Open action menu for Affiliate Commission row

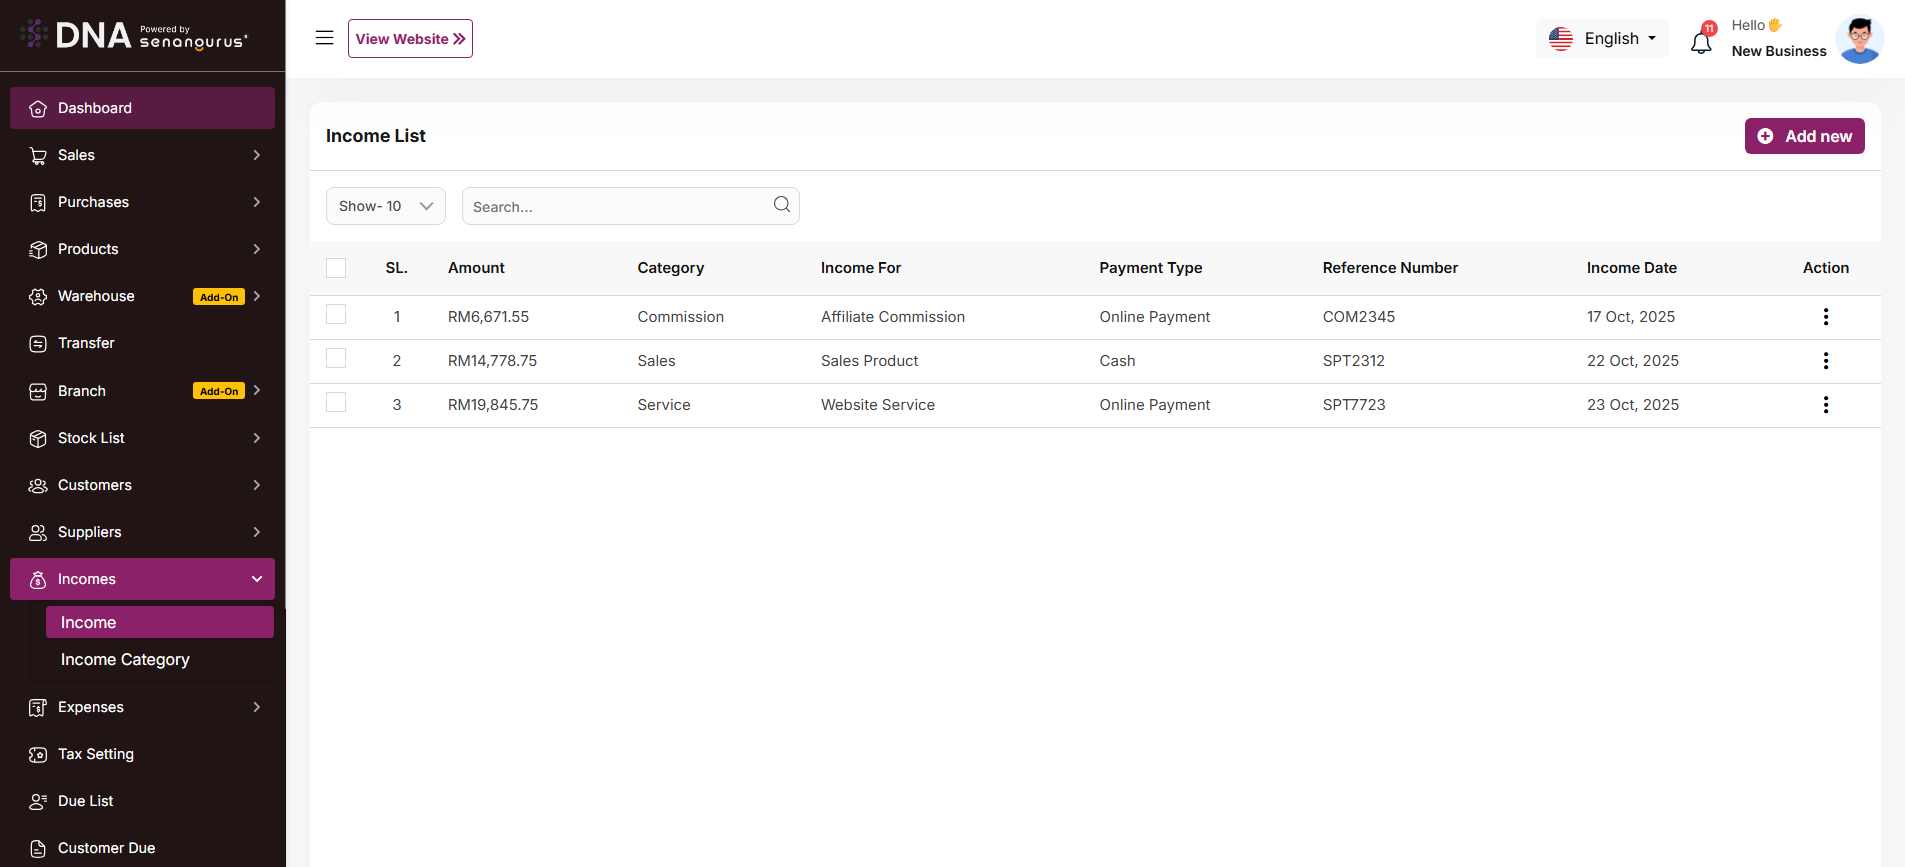pyautogui.click(x=1825, y=317)
